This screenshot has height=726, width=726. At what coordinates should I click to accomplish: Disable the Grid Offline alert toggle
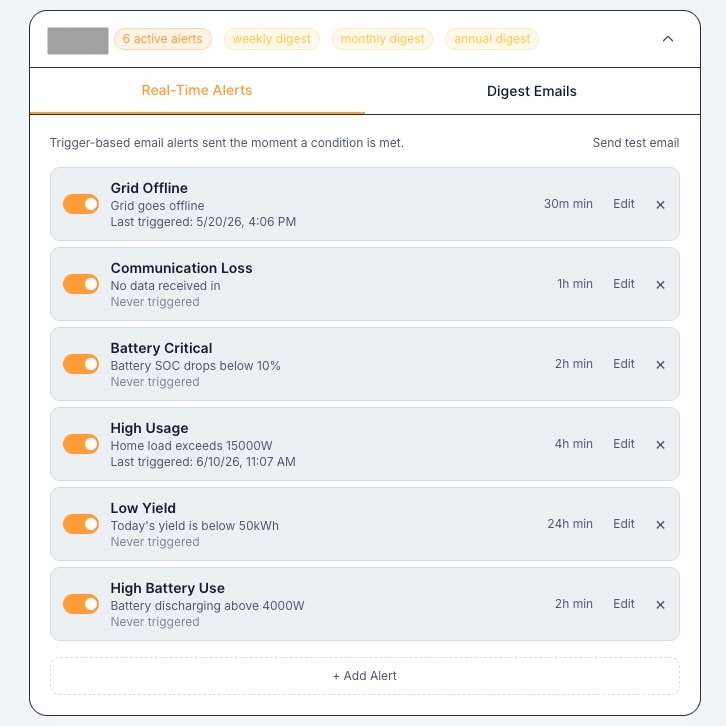[81, 204]
